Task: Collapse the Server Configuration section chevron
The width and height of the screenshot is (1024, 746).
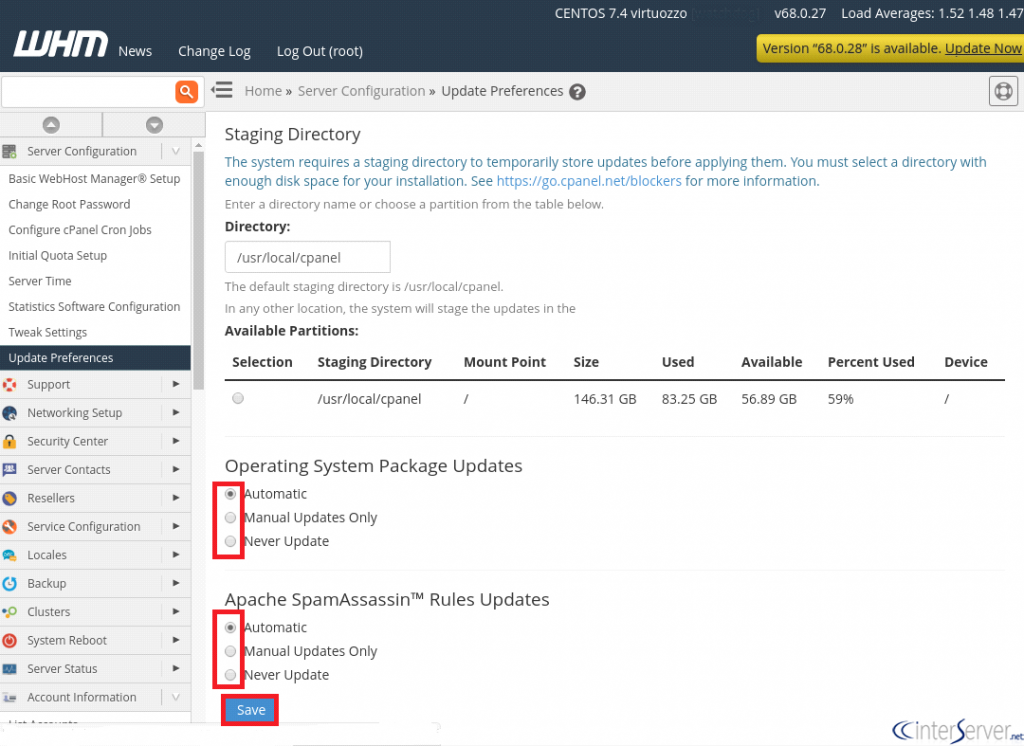Action: 176,152
